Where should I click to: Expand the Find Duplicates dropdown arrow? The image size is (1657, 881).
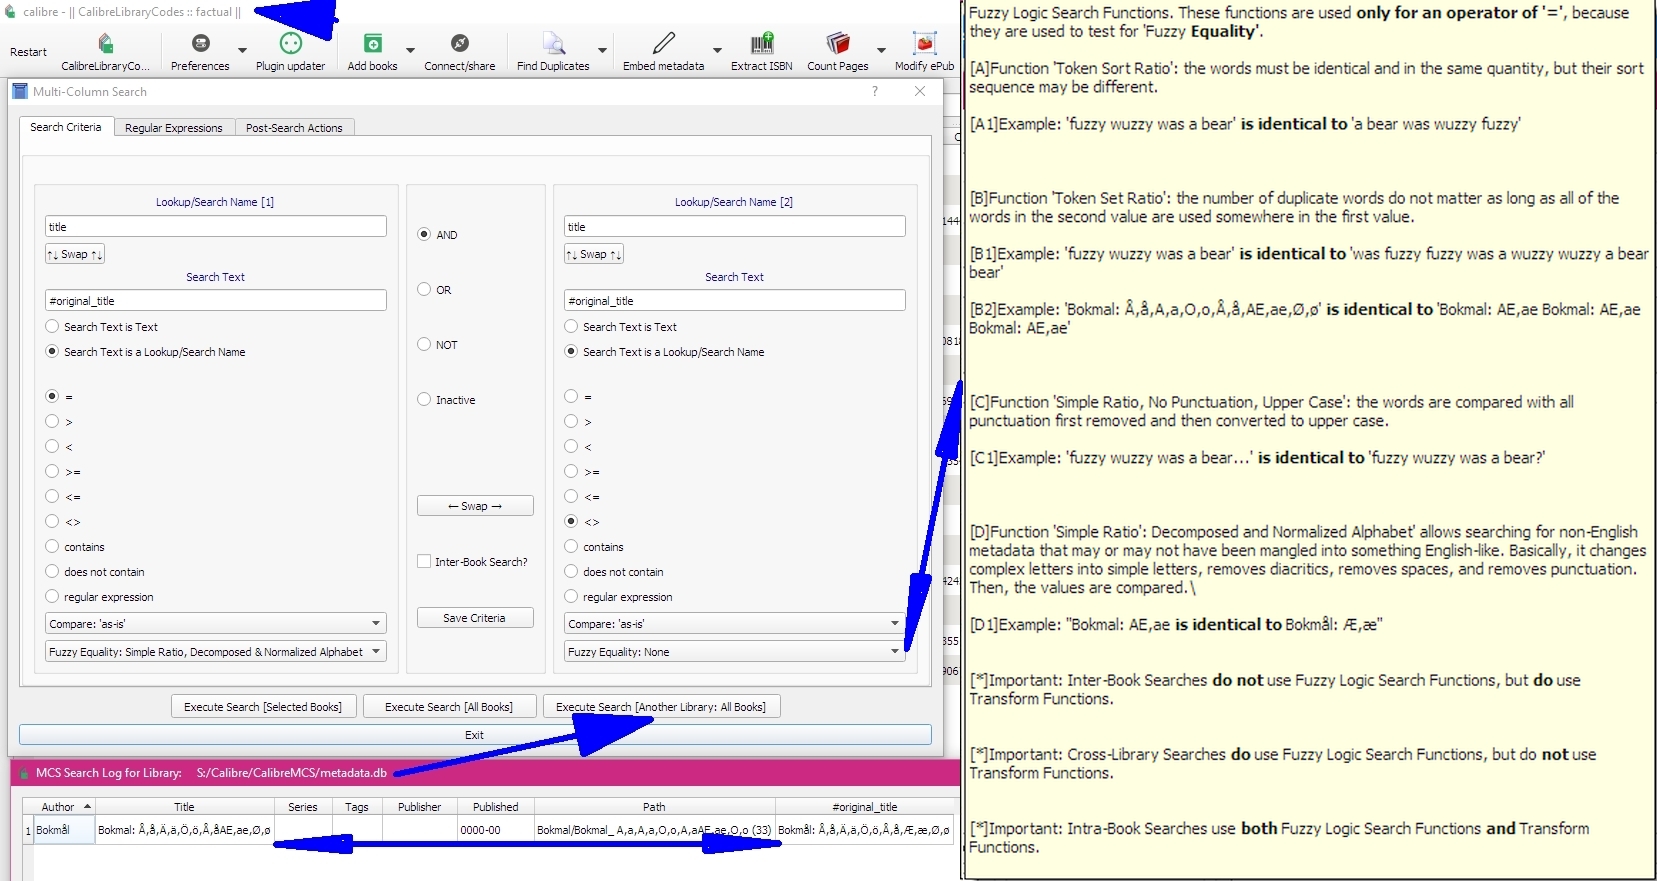pyautogui.click(x=602, y=50)
